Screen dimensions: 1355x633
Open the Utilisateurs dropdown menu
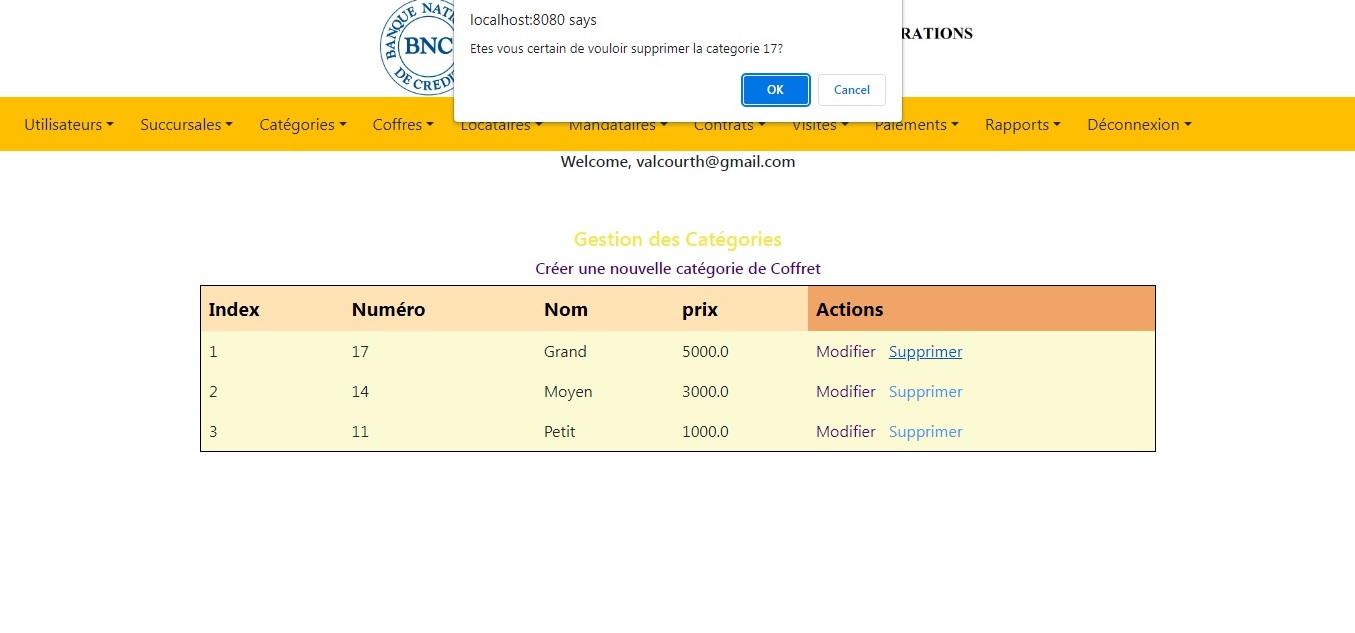click(68, 125)
